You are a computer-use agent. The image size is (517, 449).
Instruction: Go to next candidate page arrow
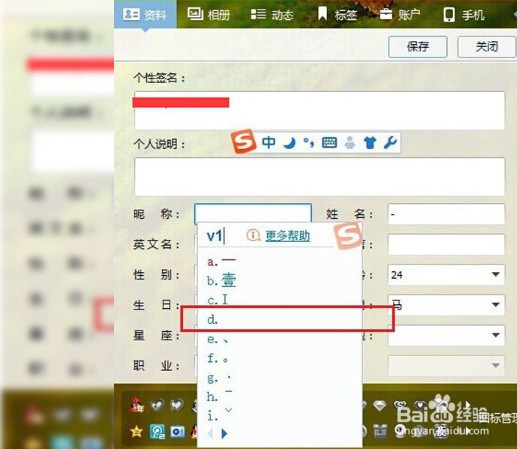pyautogui.click(x=224, y=433)
